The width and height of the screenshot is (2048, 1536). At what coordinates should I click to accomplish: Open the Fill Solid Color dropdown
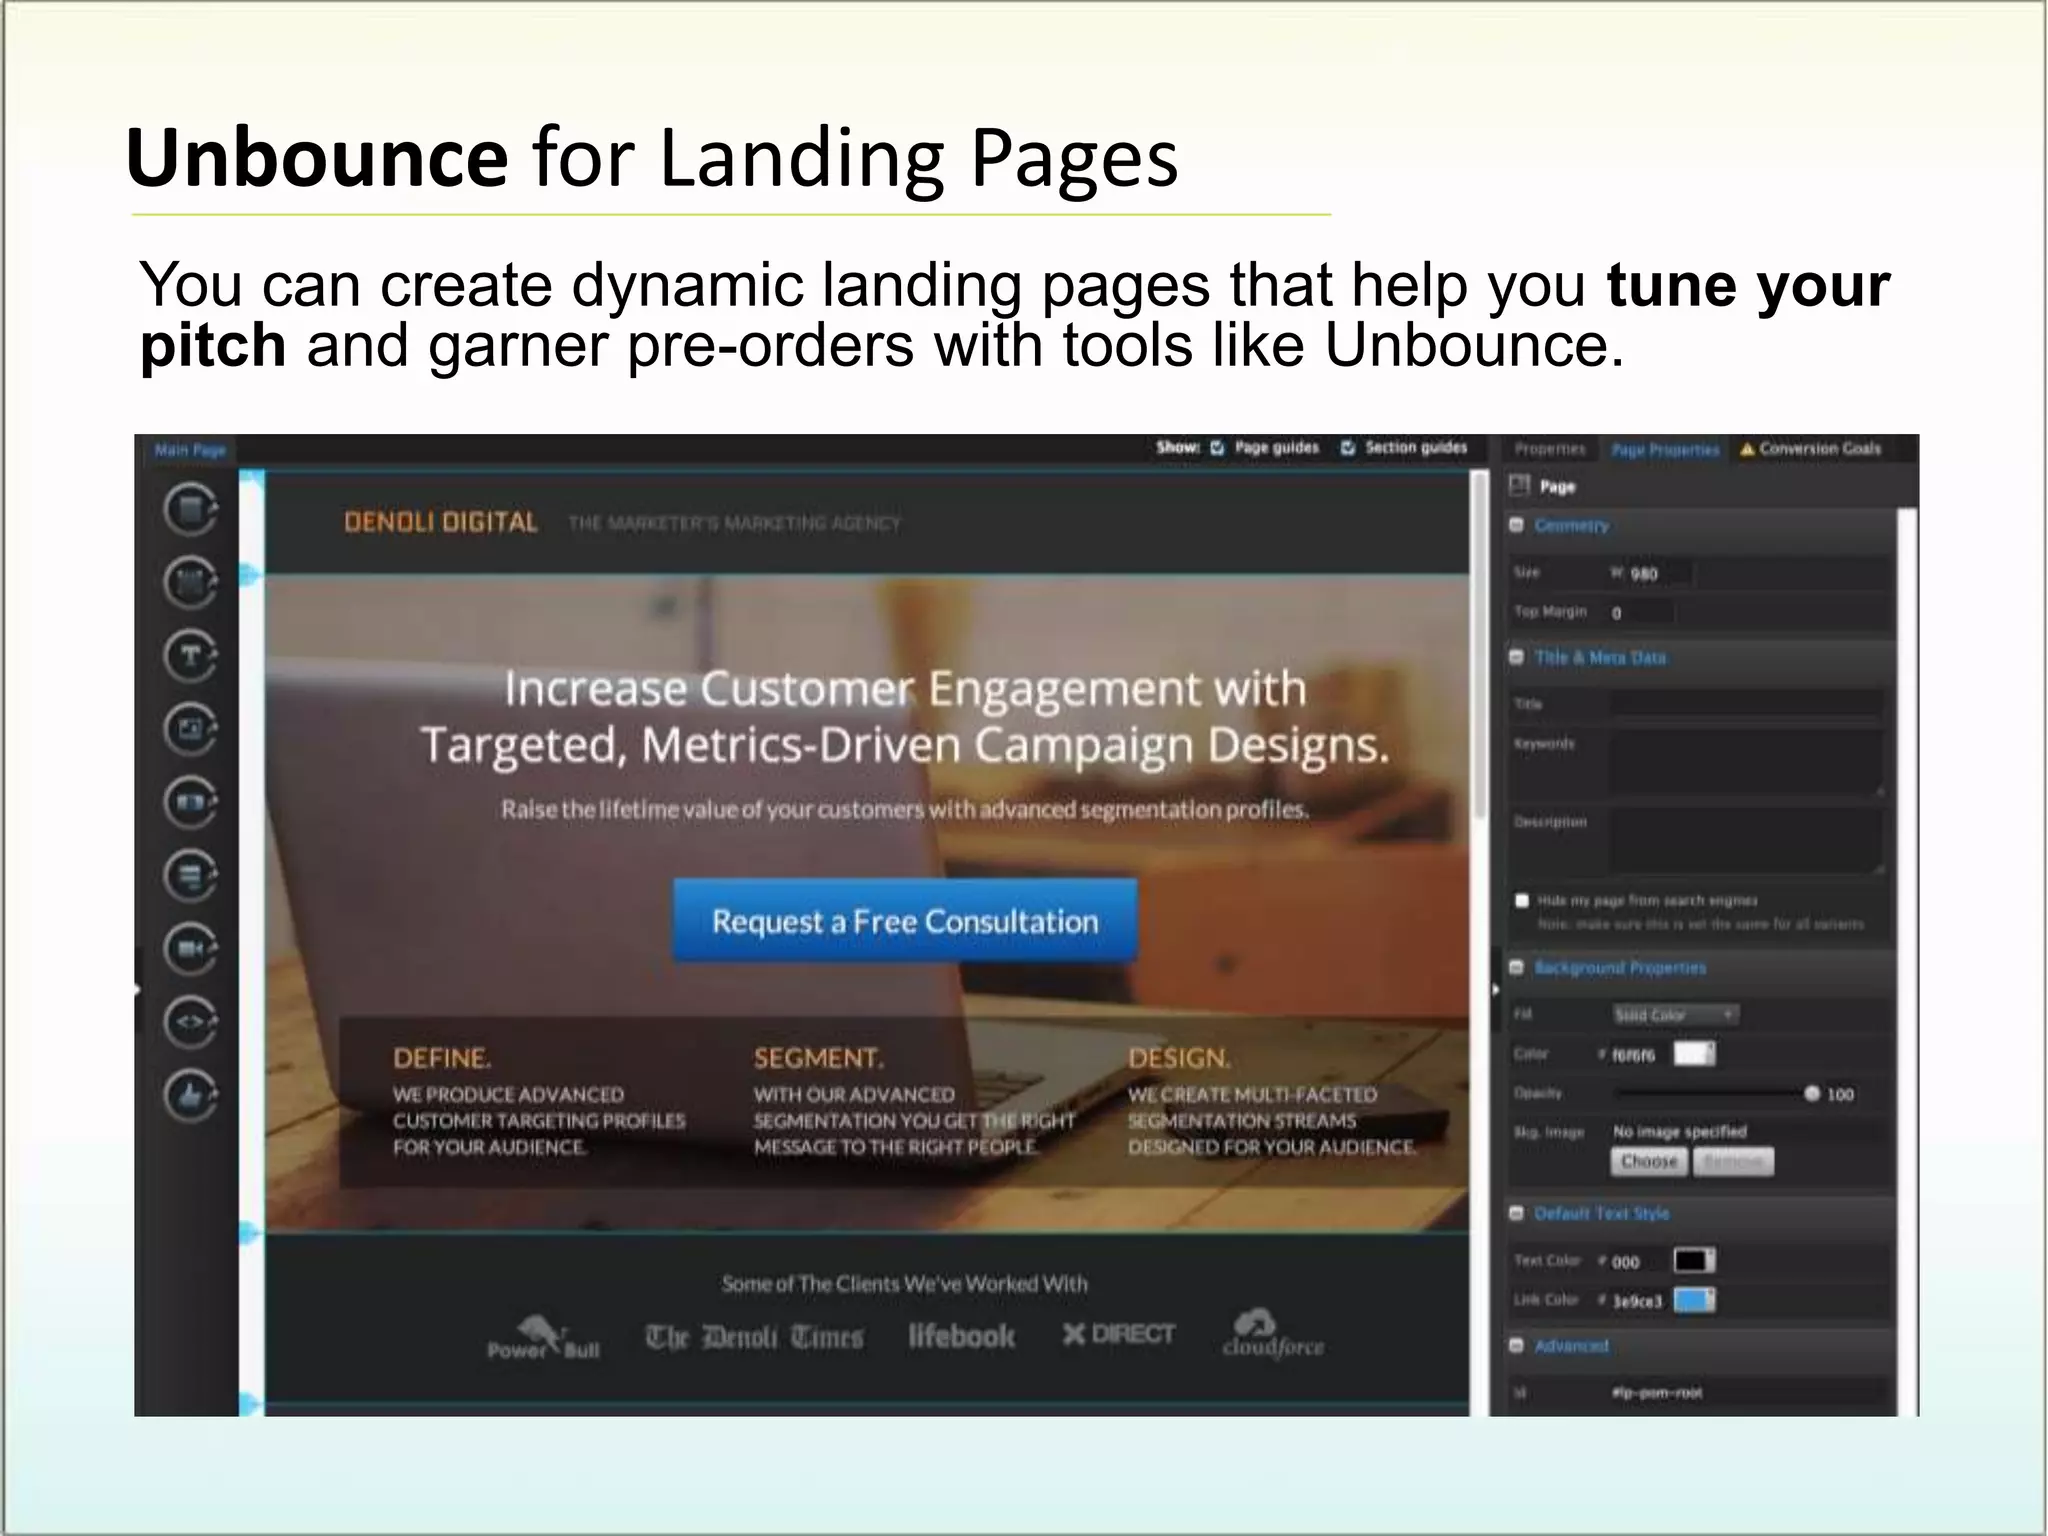(1675, 1015)
